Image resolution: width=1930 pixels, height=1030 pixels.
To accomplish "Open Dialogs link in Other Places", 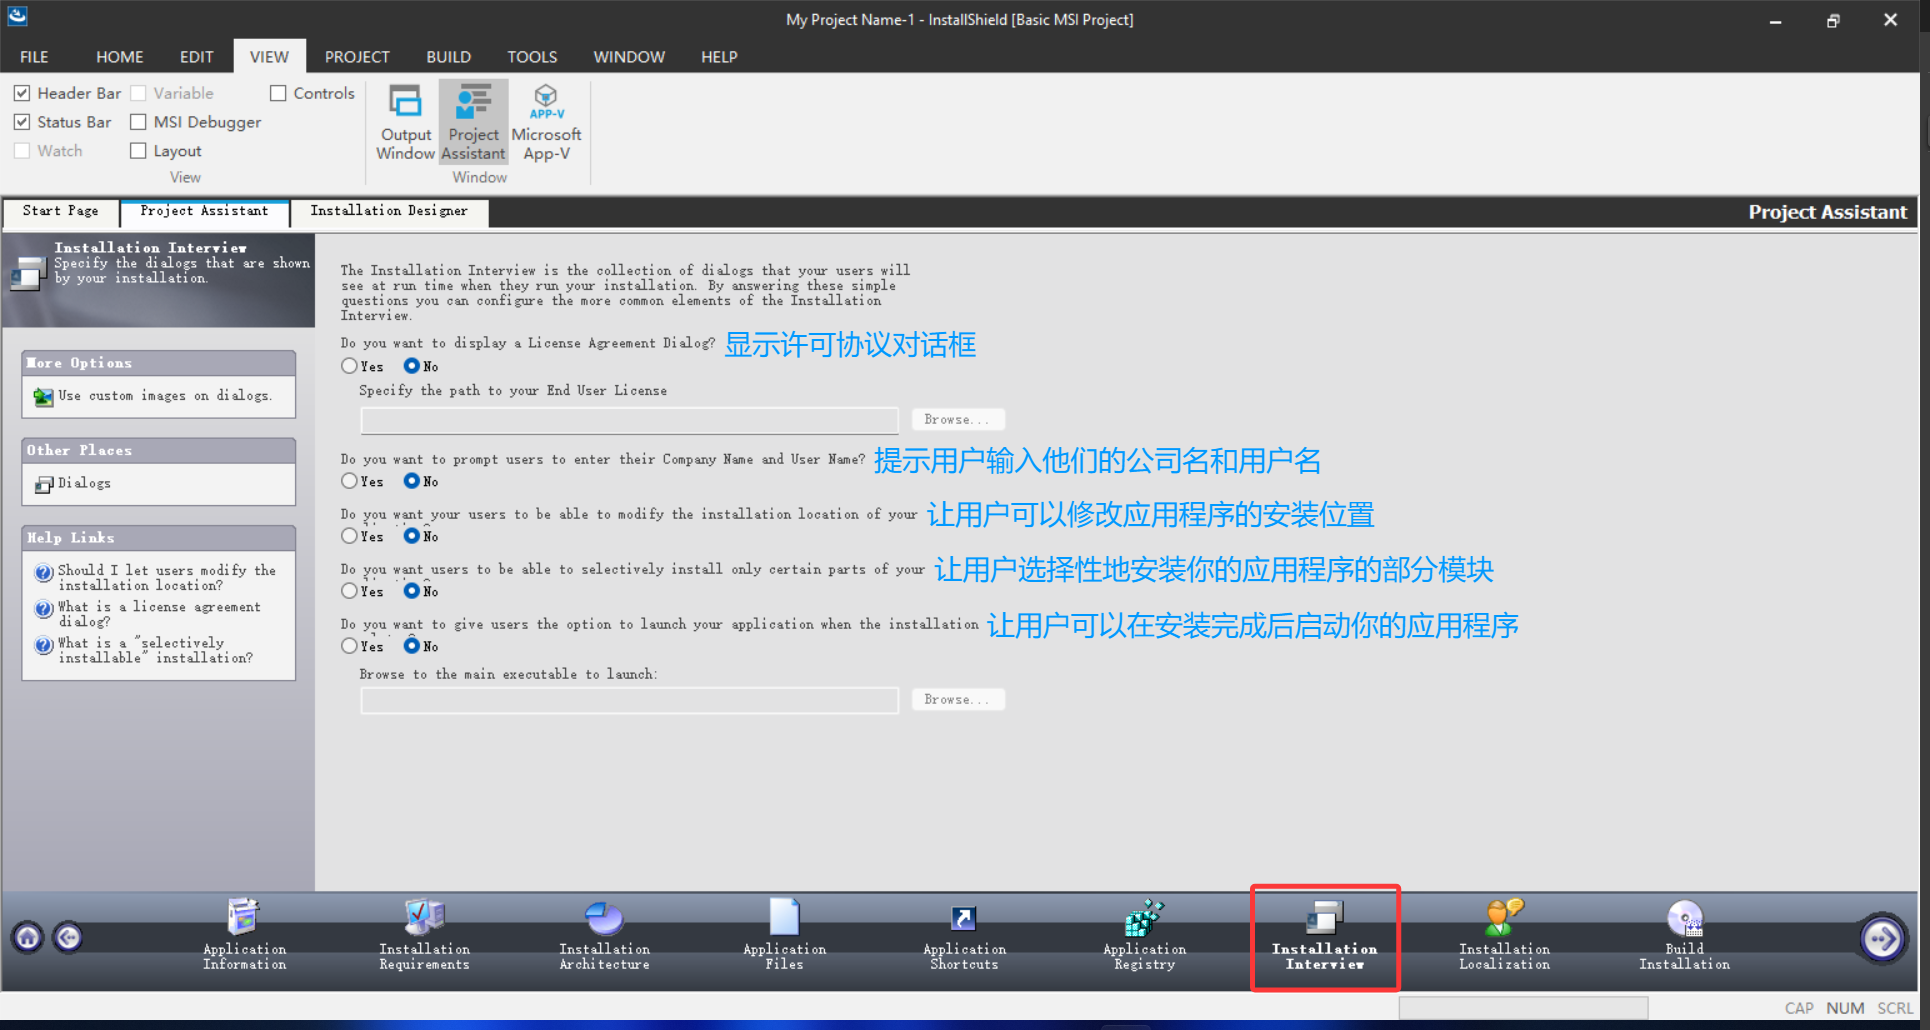I will point(84,484).
